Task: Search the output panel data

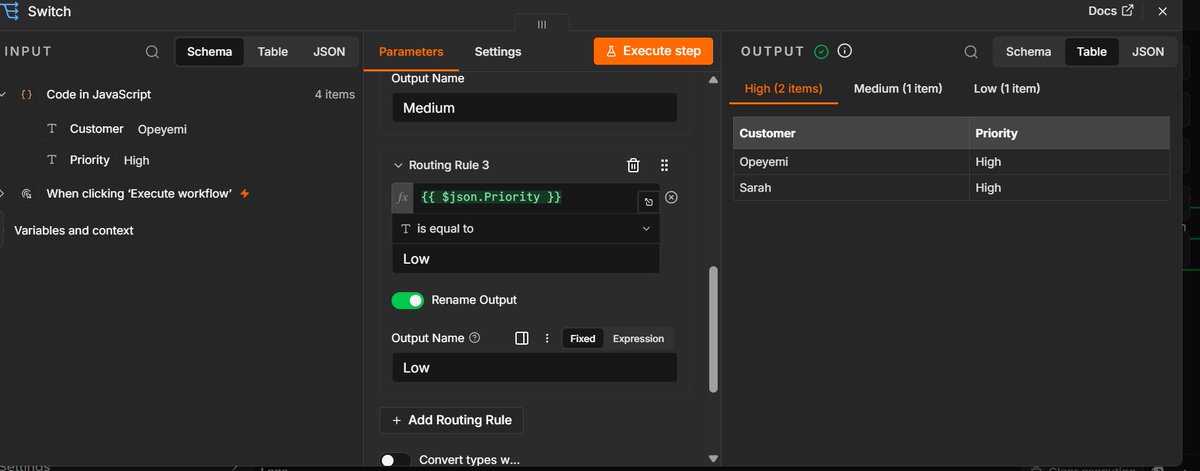Action: [x=971, y=52]
